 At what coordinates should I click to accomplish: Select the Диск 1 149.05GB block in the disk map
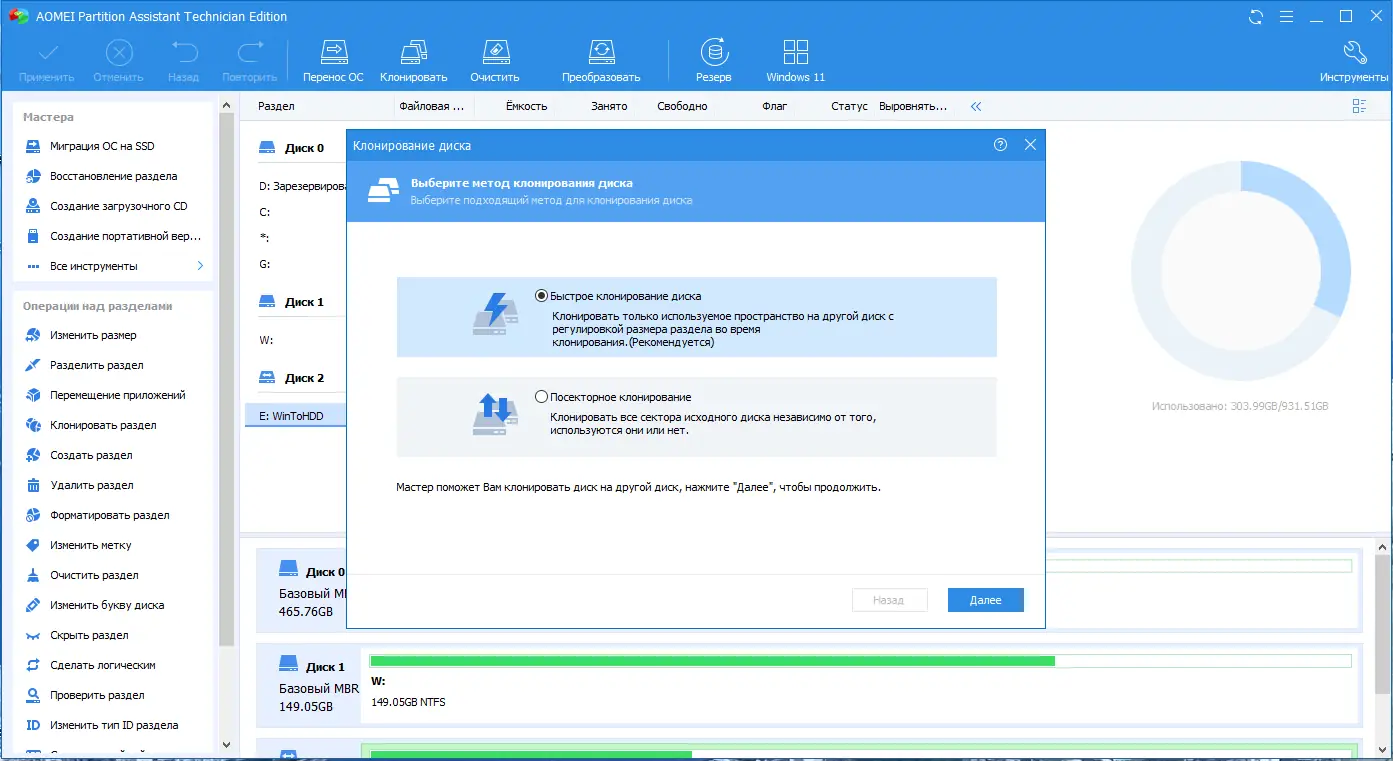click(310, 686)
